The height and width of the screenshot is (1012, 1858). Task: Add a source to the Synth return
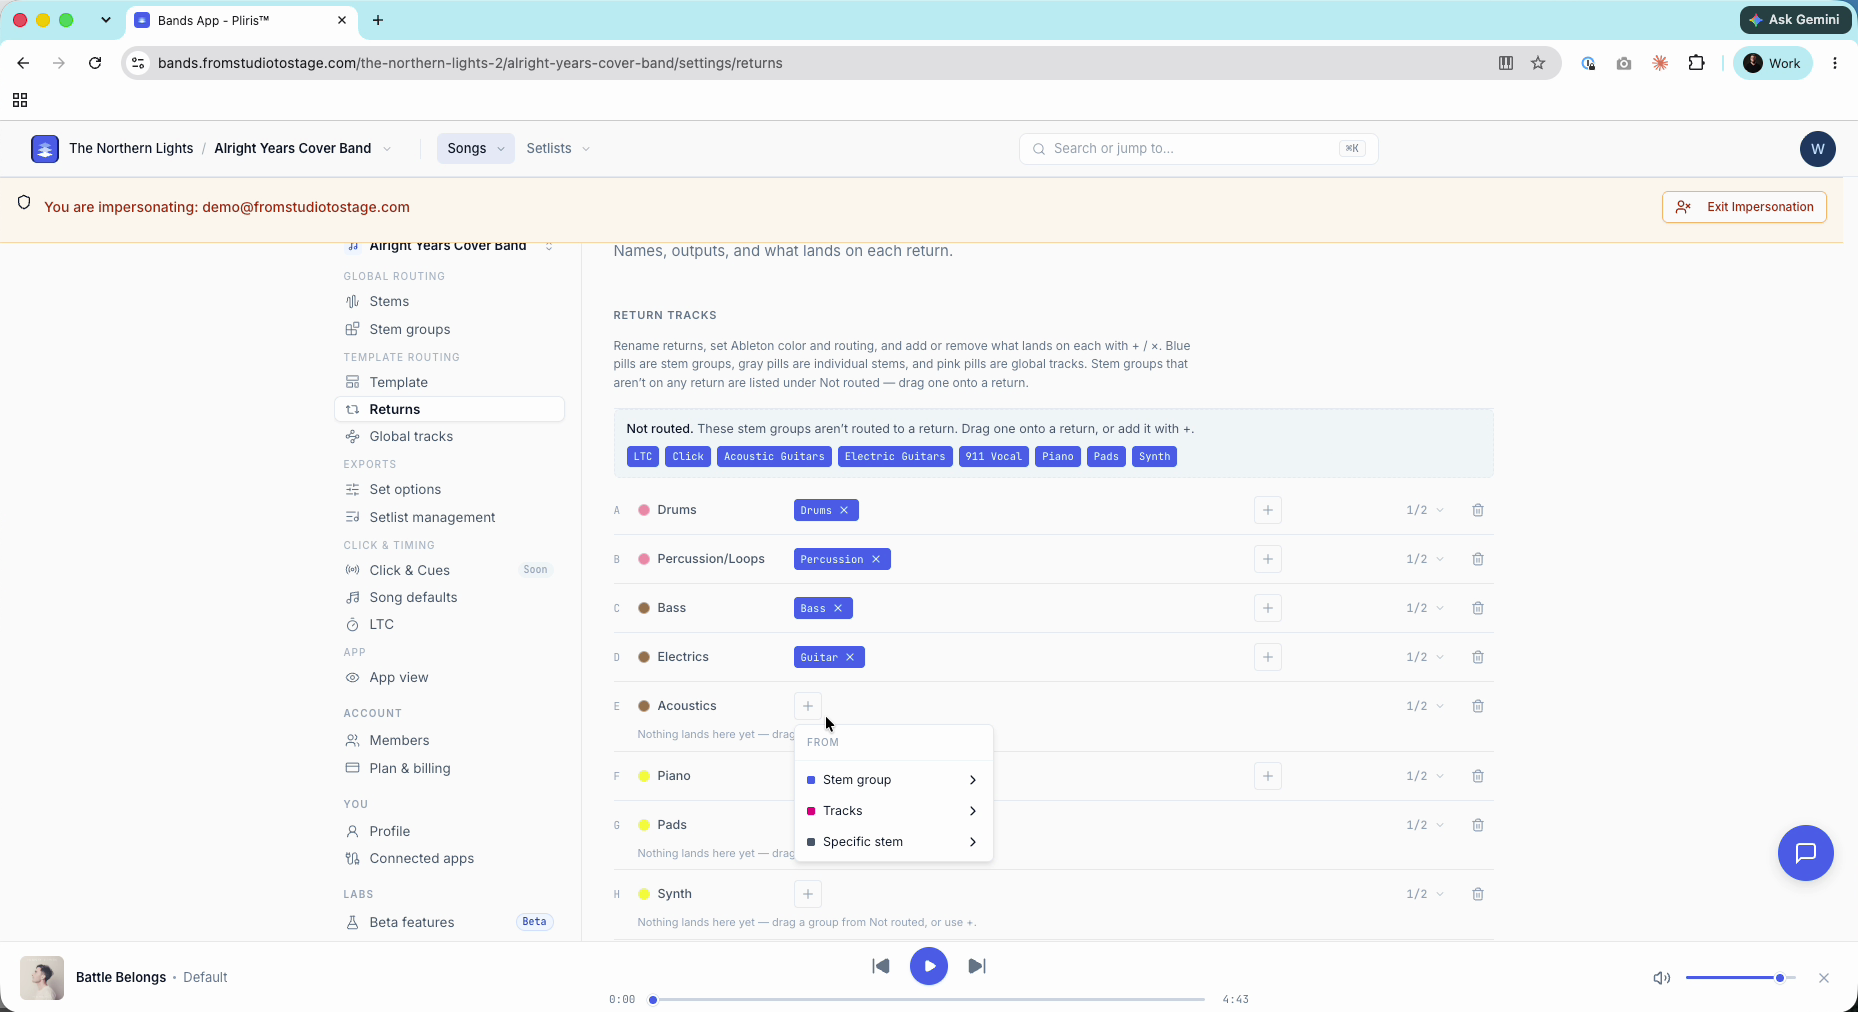(808, 894)
